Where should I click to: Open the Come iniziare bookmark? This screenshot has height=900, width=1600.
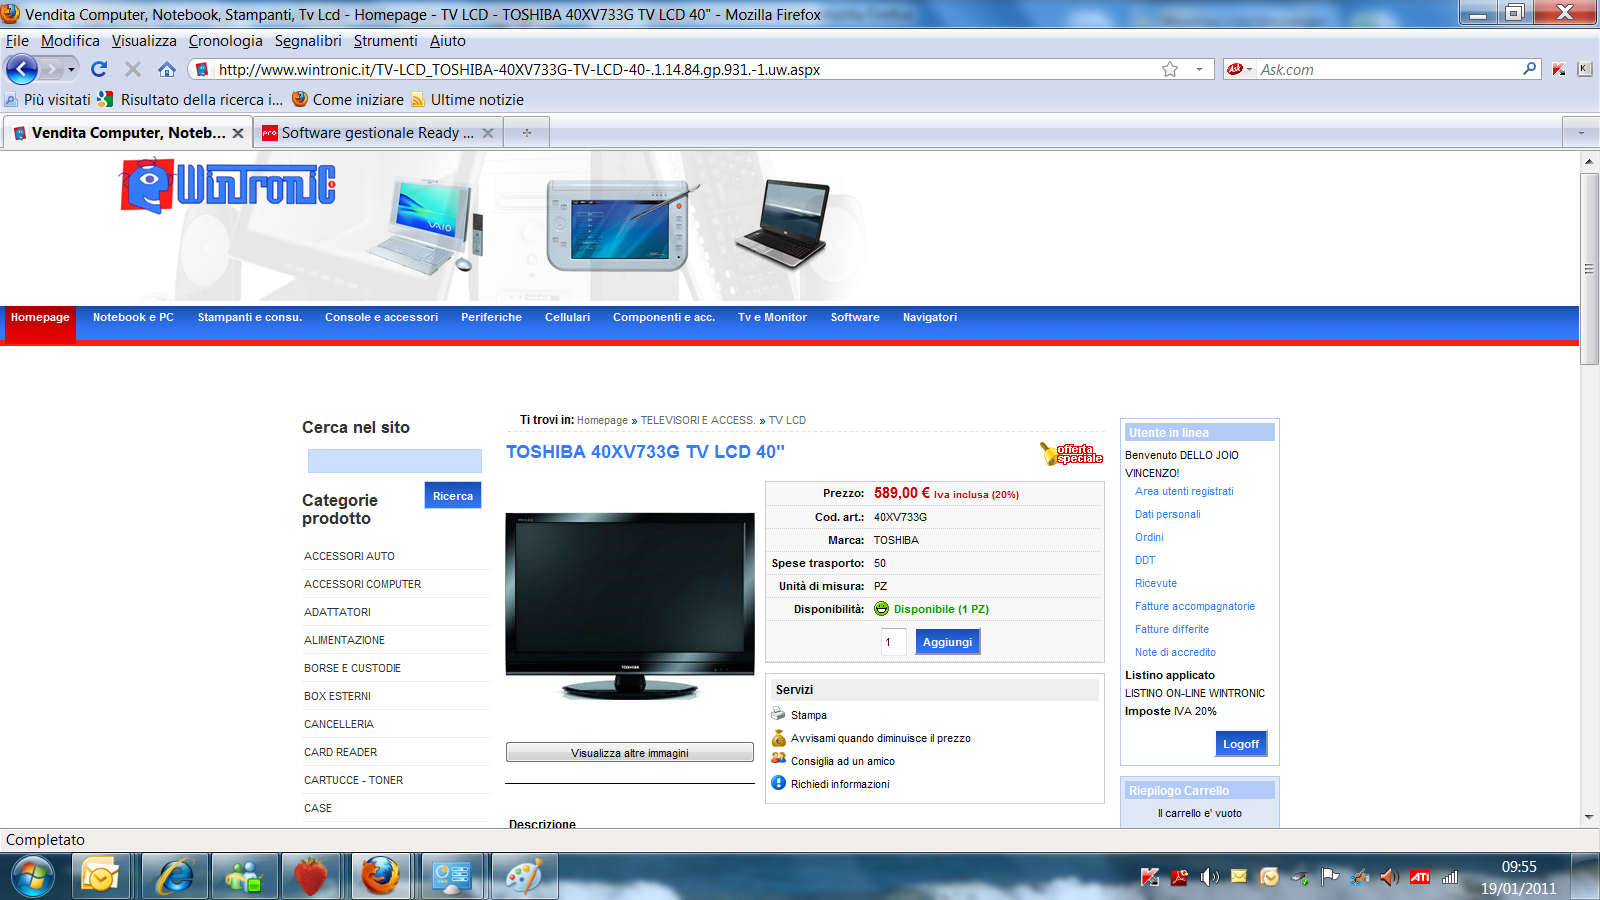348,100
